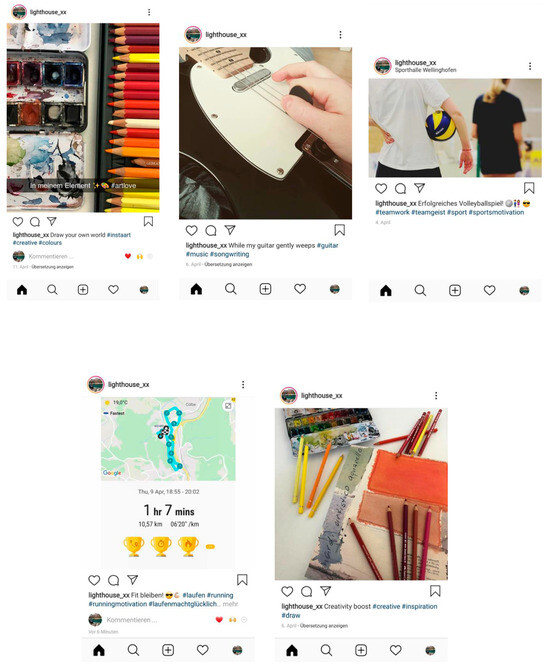Bookmark the volleyball post
This screenshot has height=672, width=550.
(x=529, y=188)
